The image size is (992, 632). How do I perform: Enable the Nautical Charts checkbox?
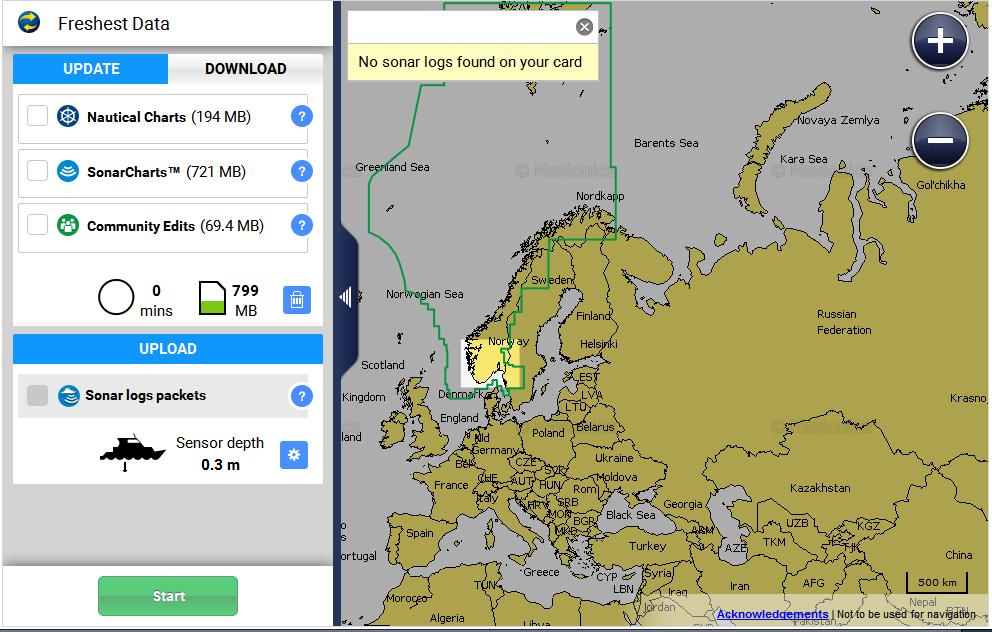37,116
